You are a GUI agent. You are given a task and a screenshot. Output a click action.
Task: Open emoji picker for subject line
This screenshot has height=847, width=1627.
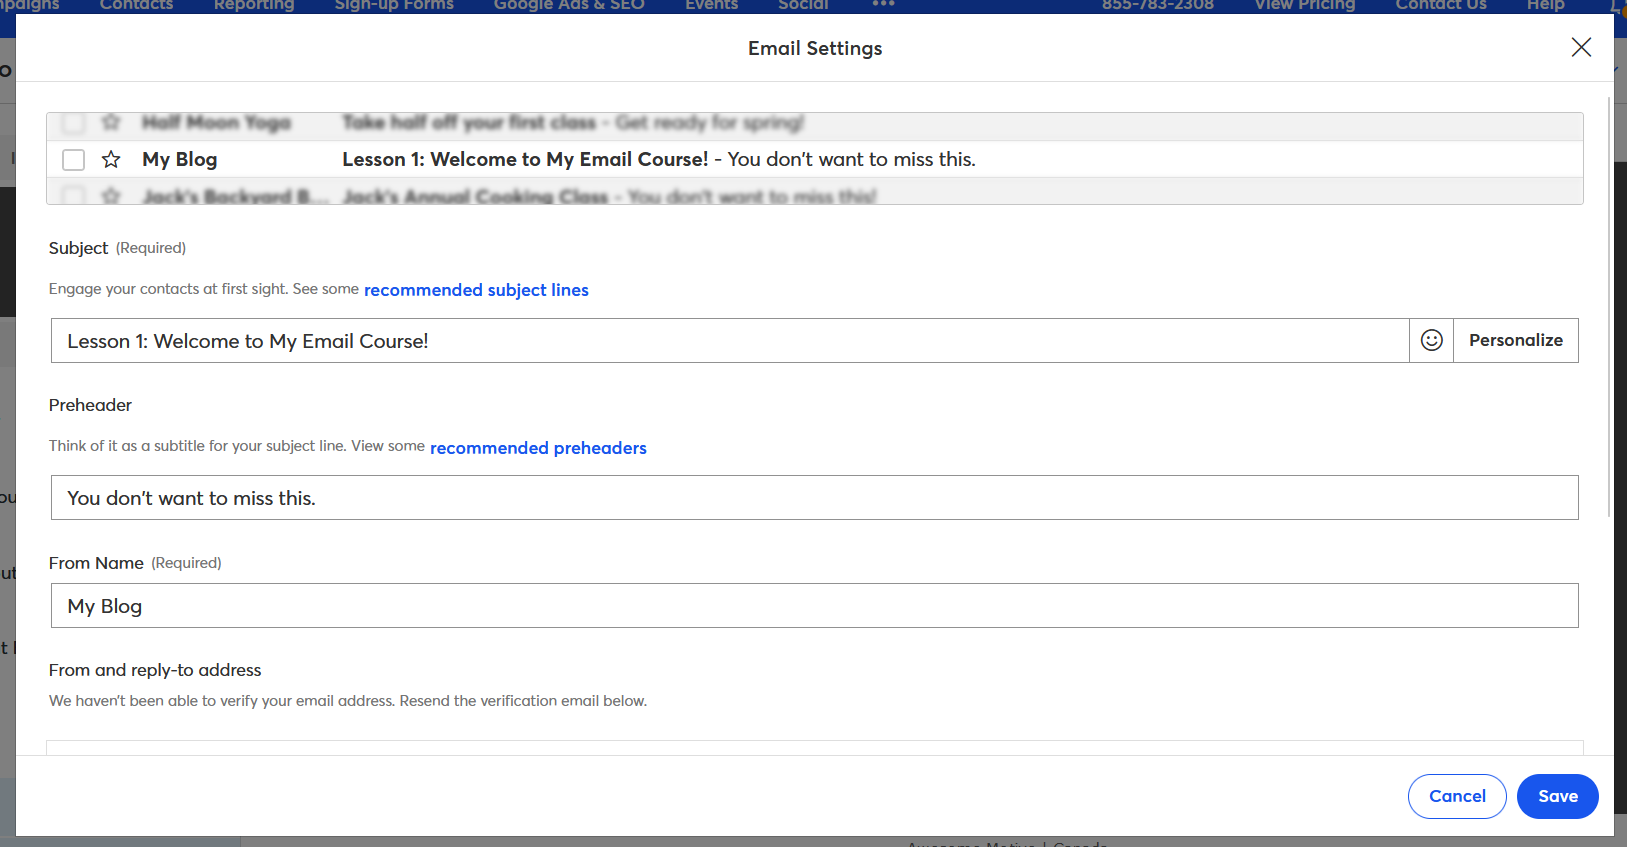[x=1432, y=340]
